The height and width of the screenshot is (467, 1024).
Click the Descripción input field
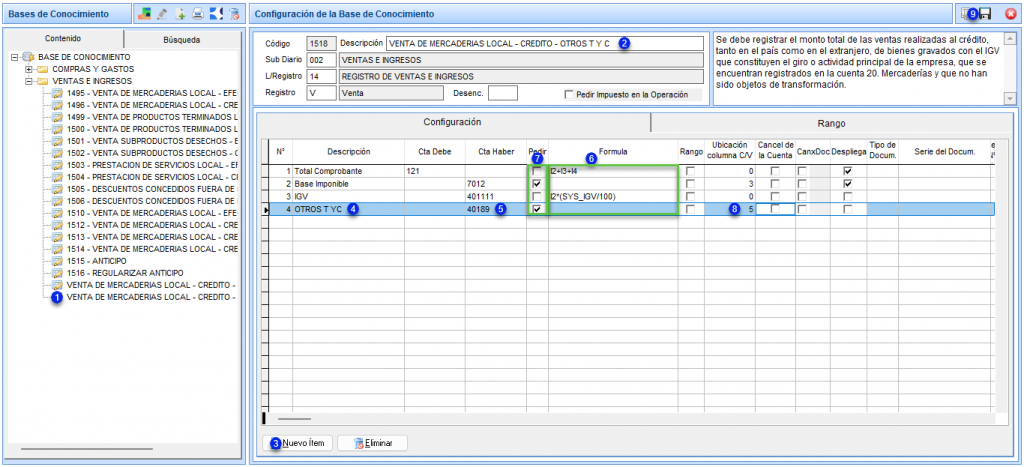pyautogui.click(x=545, y=44)
